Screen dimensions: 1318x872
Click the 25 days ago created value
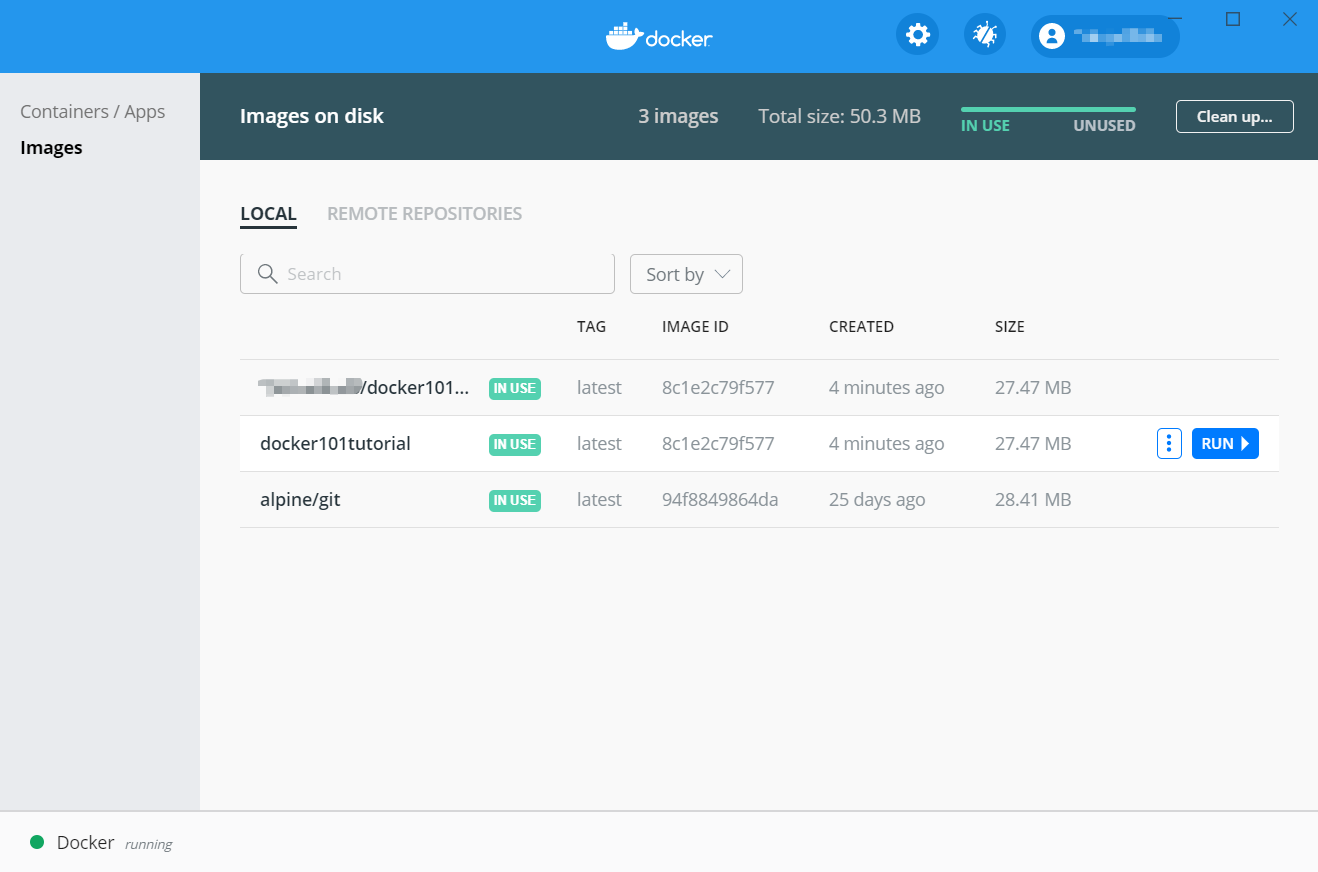coord(877,500)
